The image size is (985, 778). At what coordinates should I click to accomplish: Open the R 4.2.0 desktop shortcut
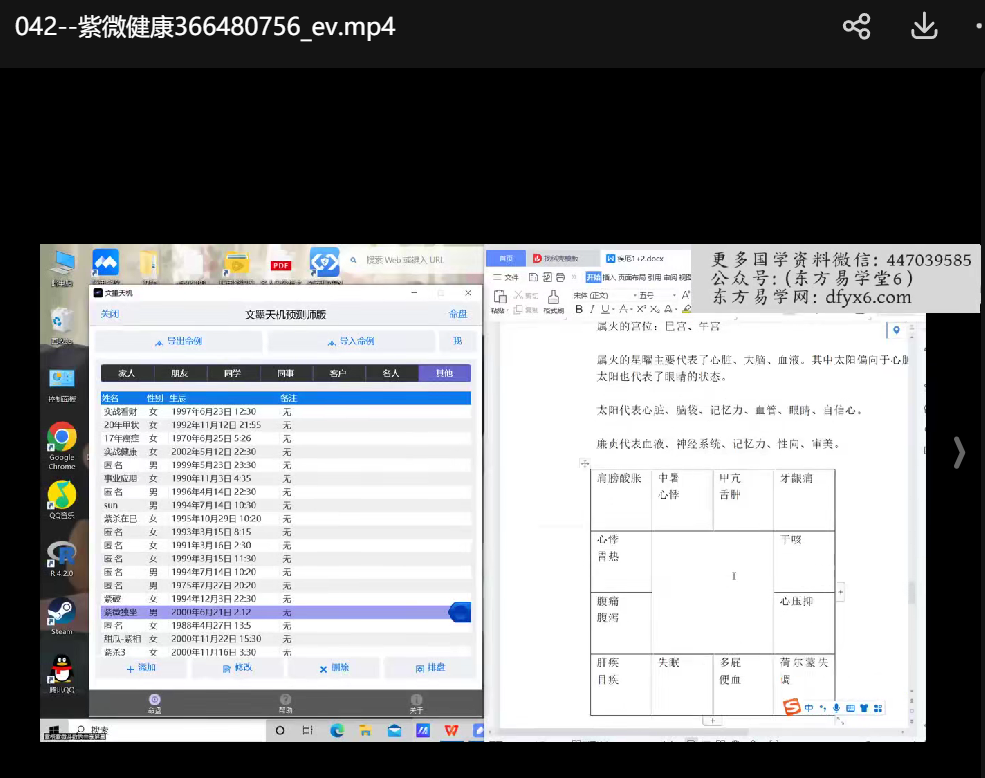coord(62,554)
